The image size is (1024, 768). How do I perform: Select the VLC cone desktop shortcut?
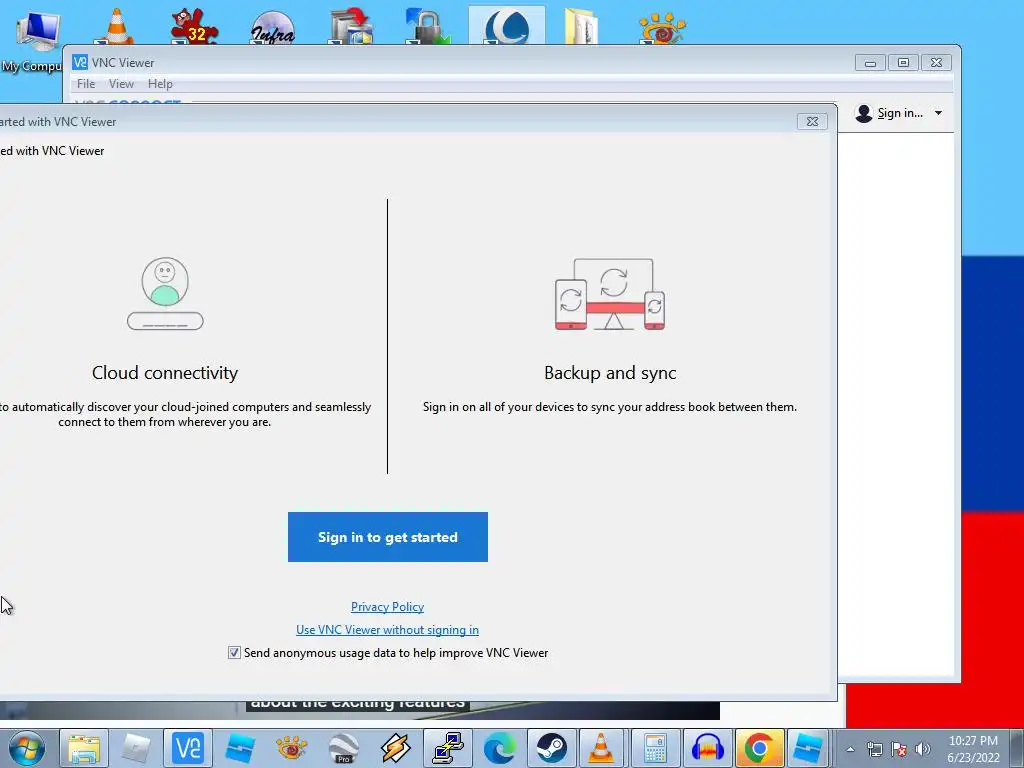(117, 26)
